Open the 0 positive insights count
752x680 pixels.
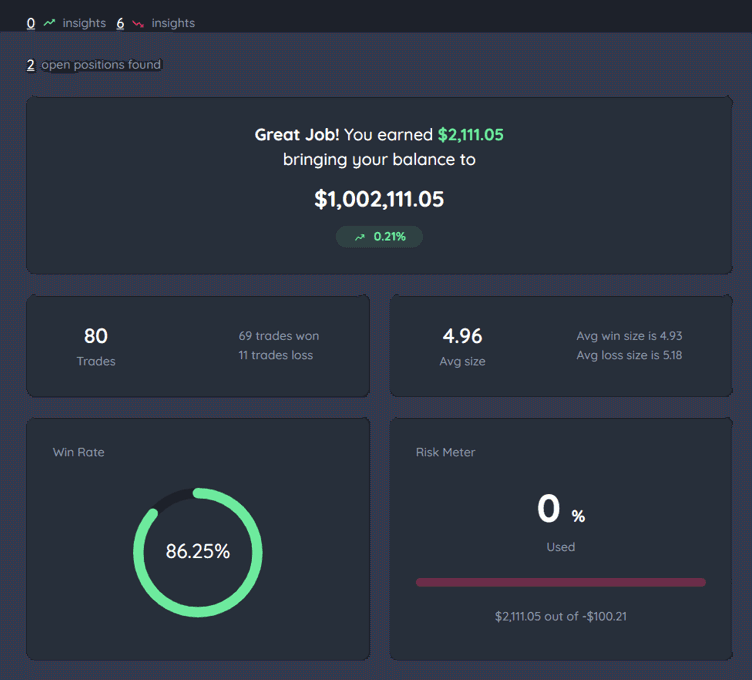click(31, 23)
